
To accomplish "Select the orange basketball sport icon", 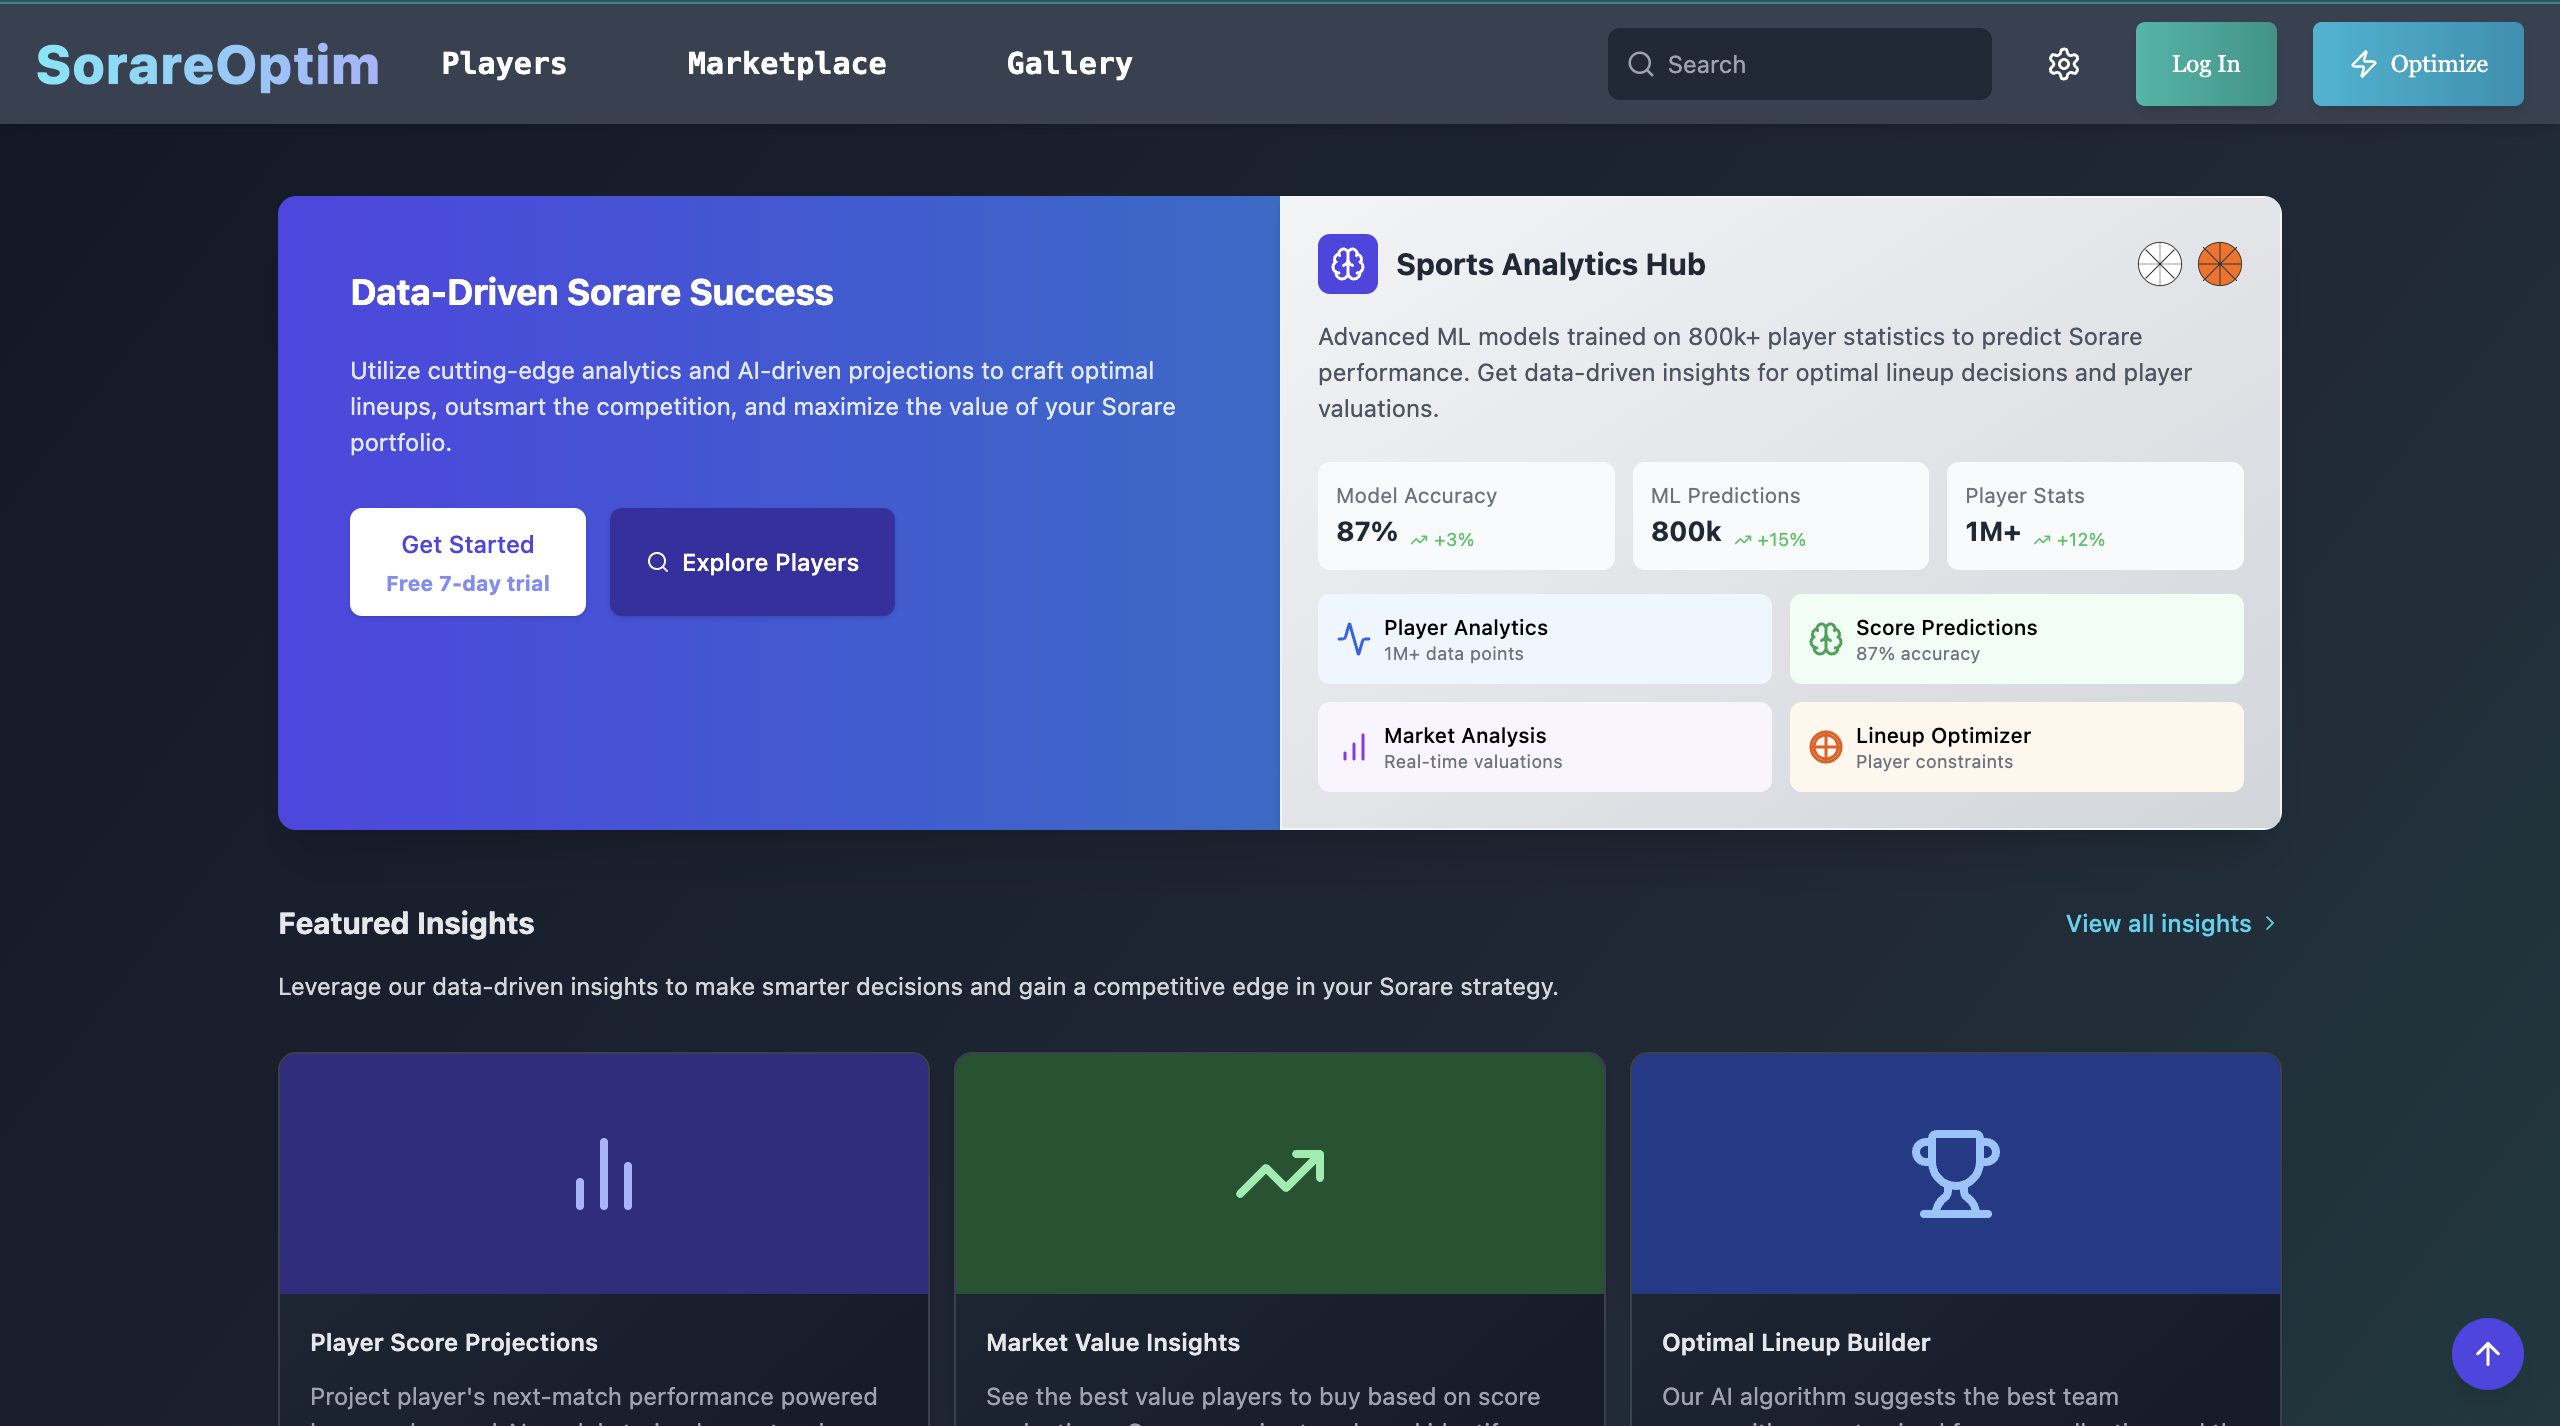I will click(2219, 264).
